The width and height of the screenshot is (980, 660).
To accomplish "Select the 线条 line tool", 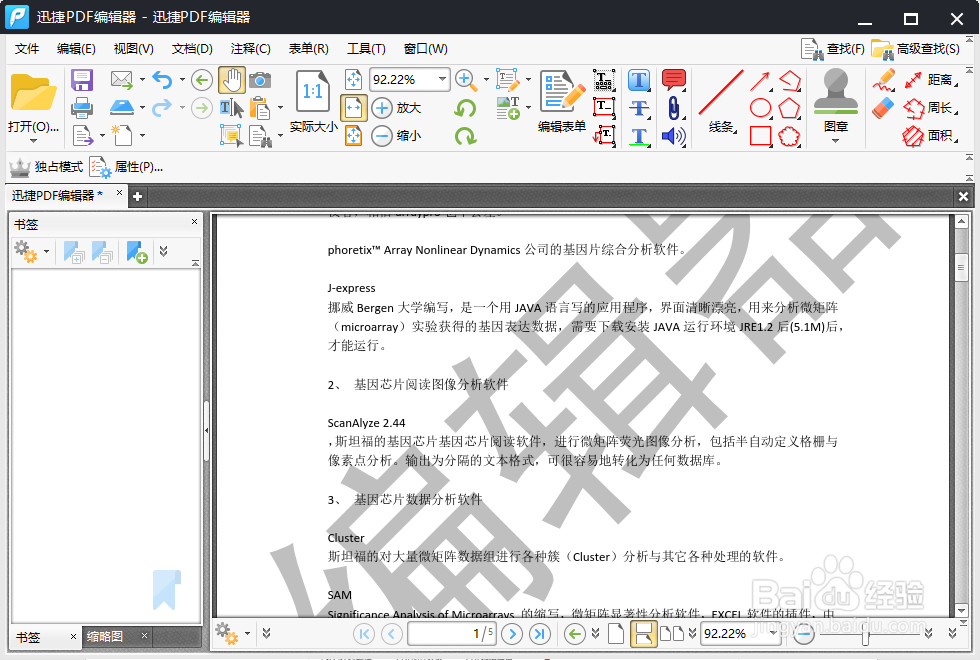I will click(721, 102).
